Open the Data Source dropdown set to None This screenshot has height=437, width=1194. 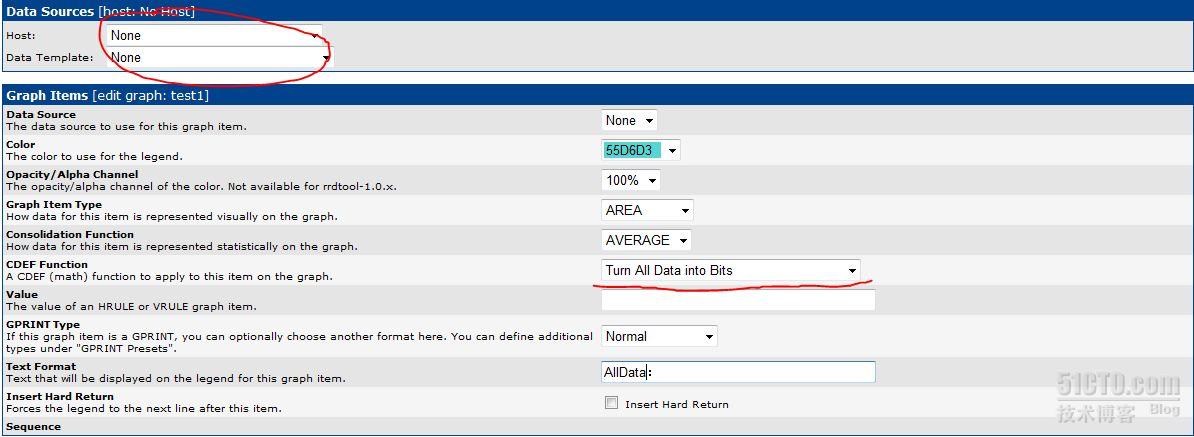pos(630,120)
